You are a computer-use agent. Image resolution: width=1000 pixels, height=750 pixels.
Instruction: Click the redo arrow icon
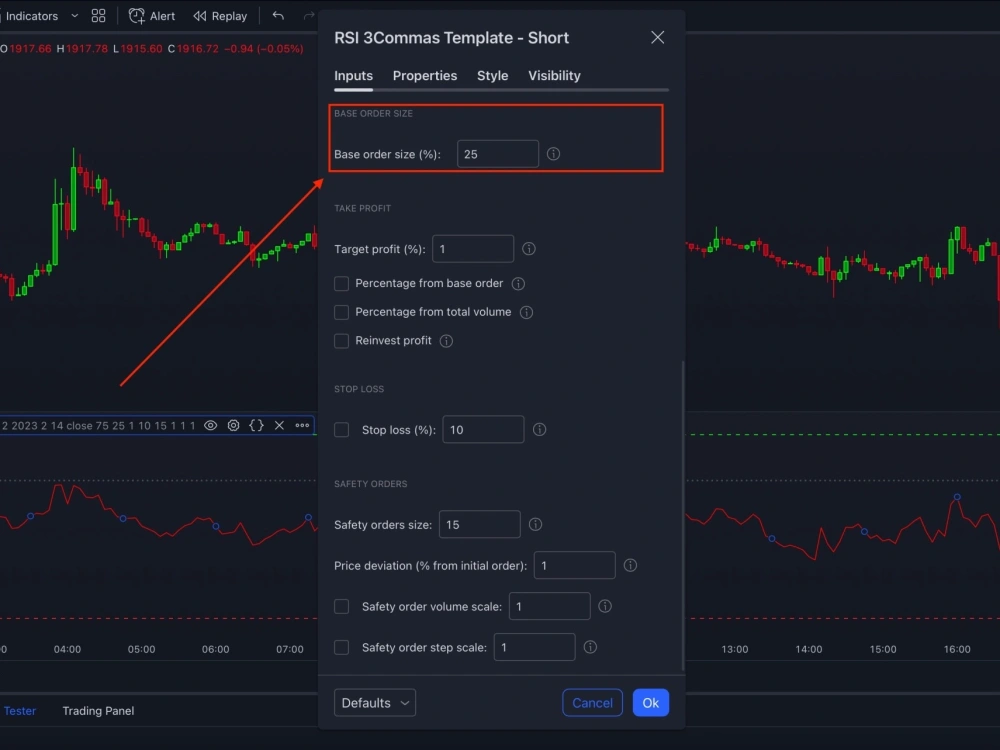click(309, 16)
